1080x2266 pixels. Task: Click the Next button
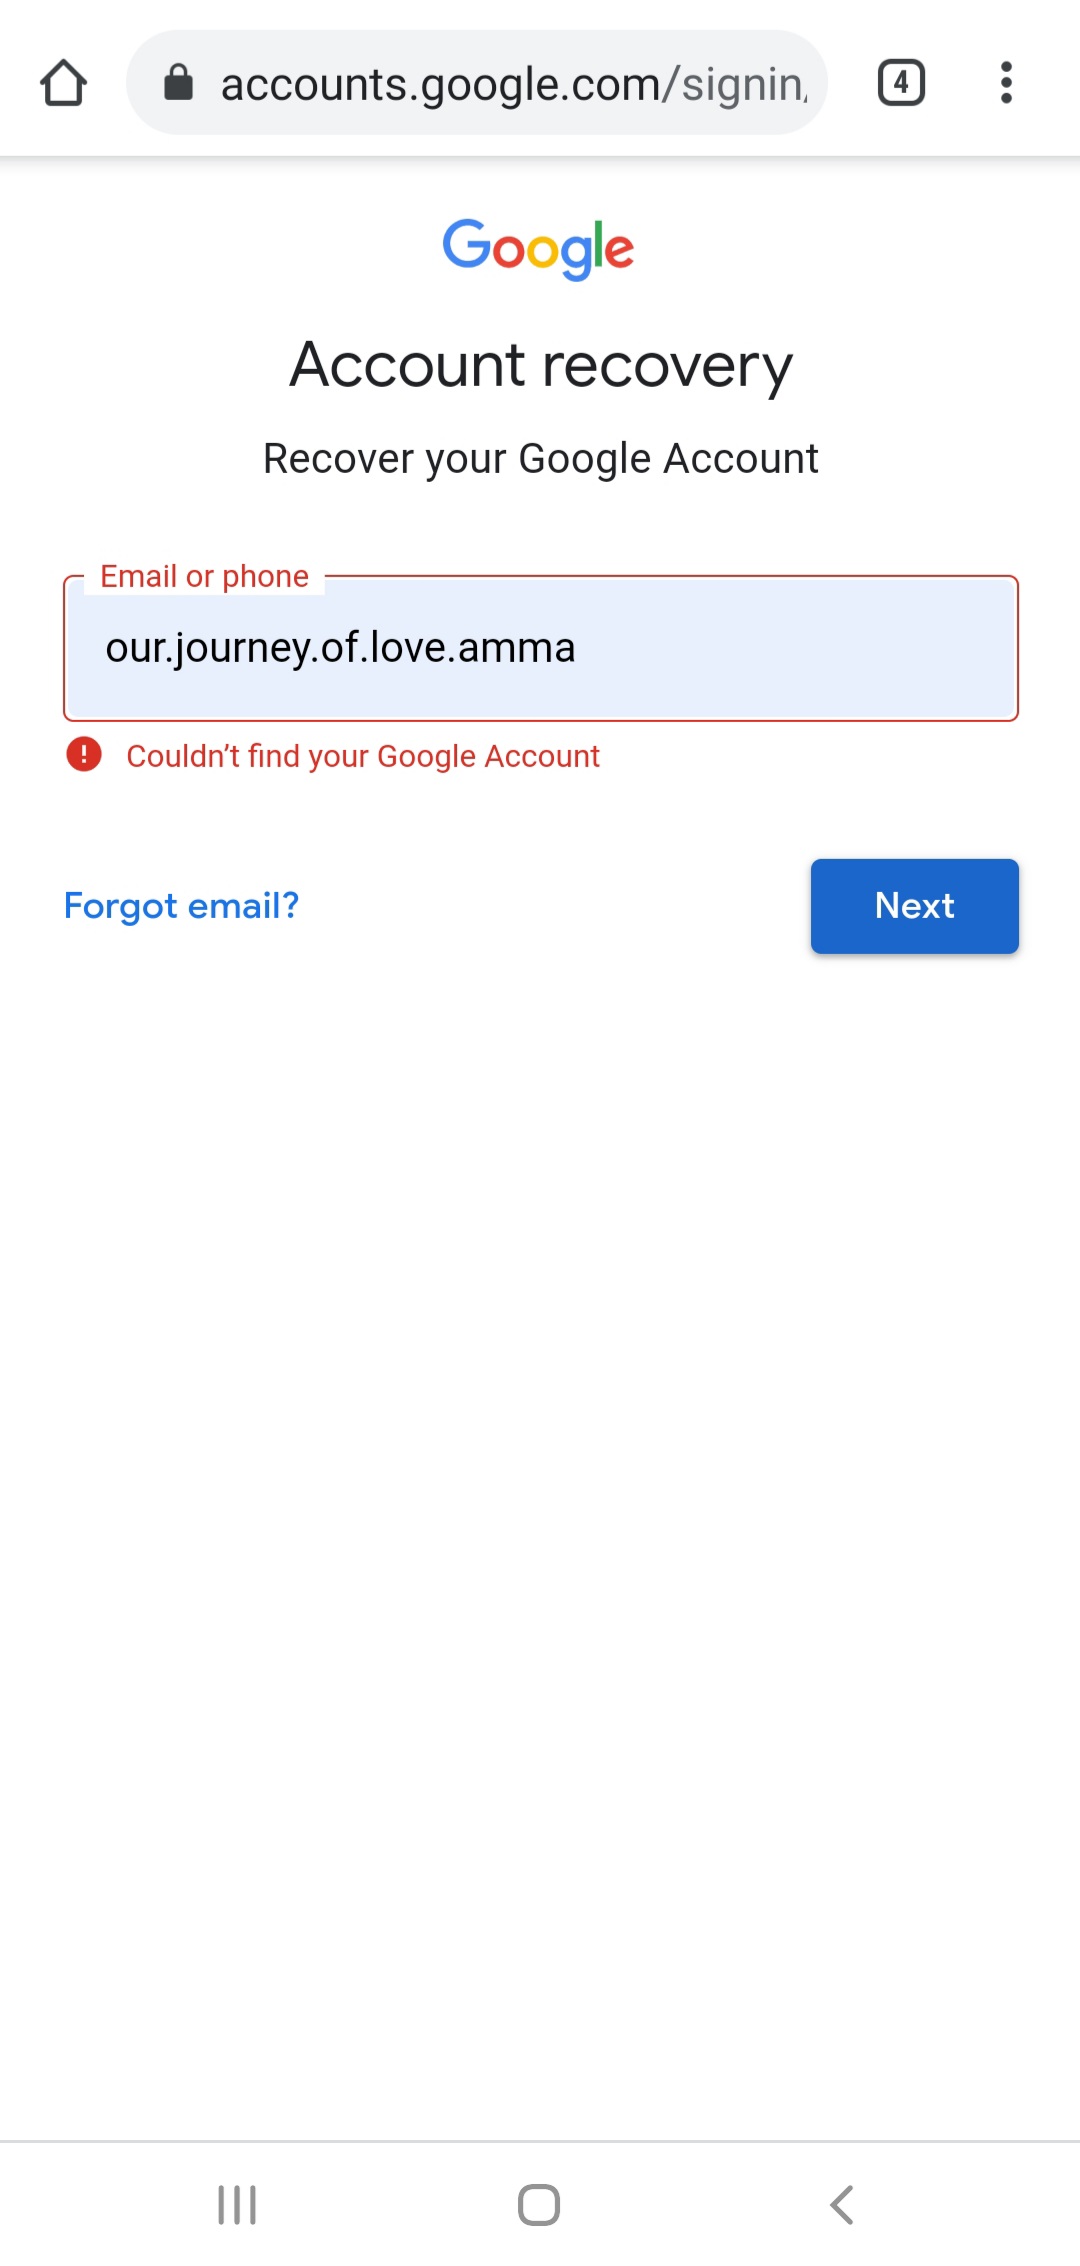(x=915, y=906)
